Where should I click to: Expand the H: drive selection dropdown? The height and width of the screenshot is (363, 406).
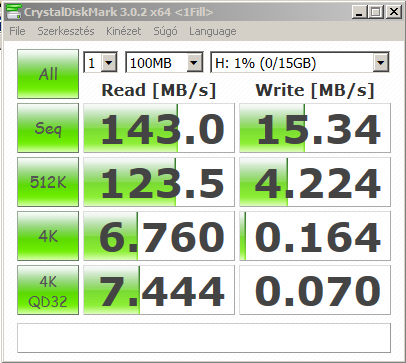tap(380, 62)
